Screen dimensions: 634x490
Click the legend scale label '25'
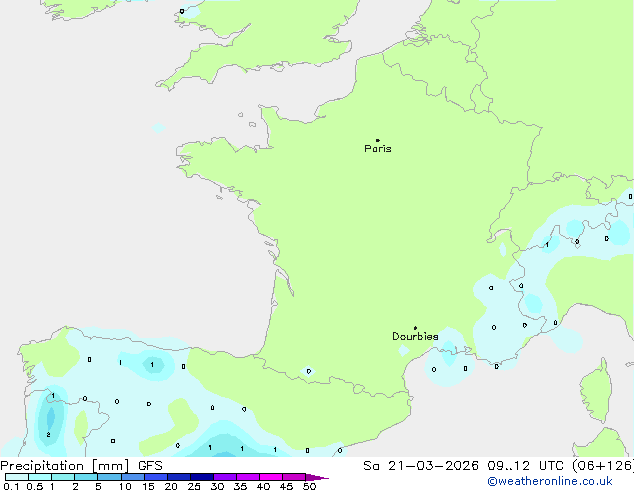[x=194, y=486]
